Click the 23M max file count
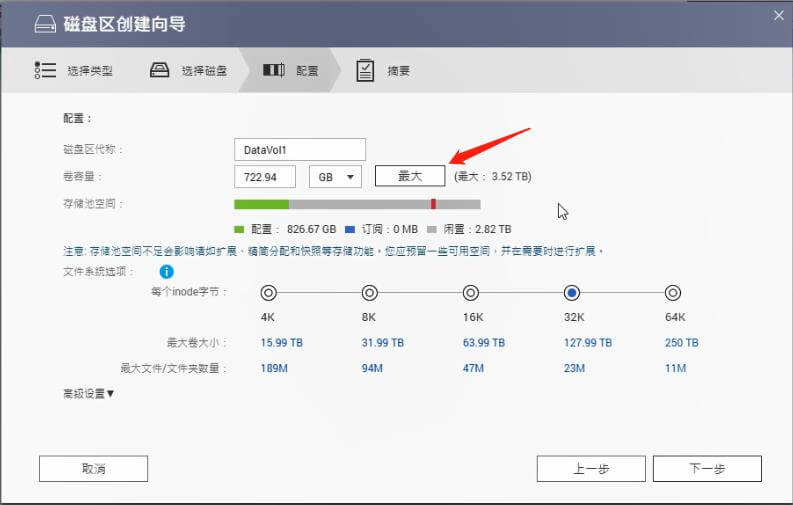Image resolution: width=793 pixels, height=505 pixels. 575,368
